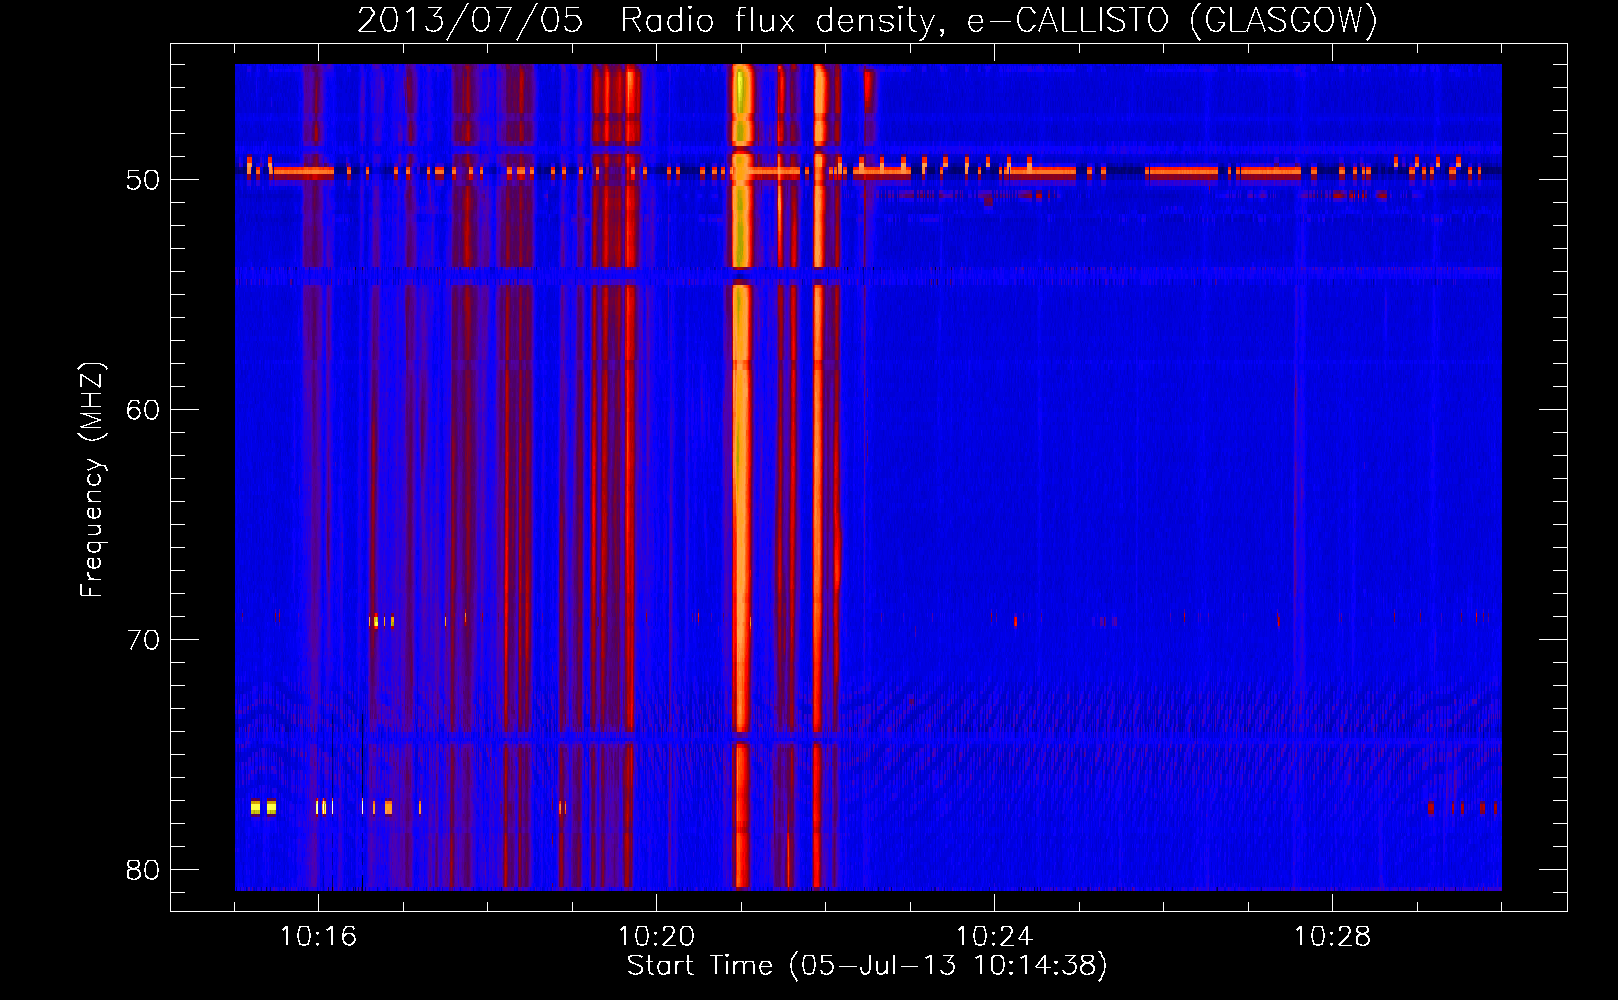Click the 10:20 time tick label

(656, 937)
